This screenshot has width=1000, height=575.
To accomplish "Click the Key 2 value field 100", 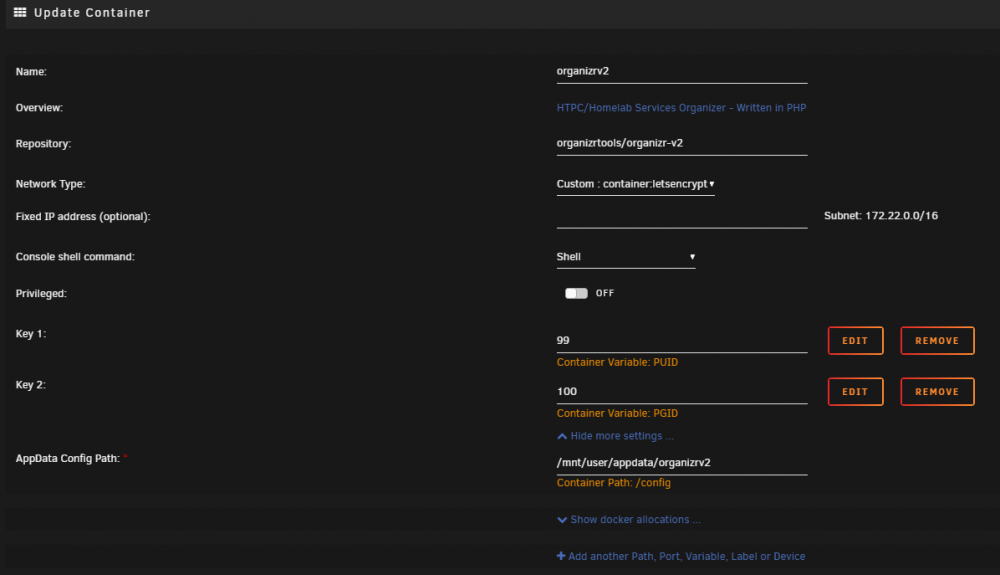I will click(682, 391).
